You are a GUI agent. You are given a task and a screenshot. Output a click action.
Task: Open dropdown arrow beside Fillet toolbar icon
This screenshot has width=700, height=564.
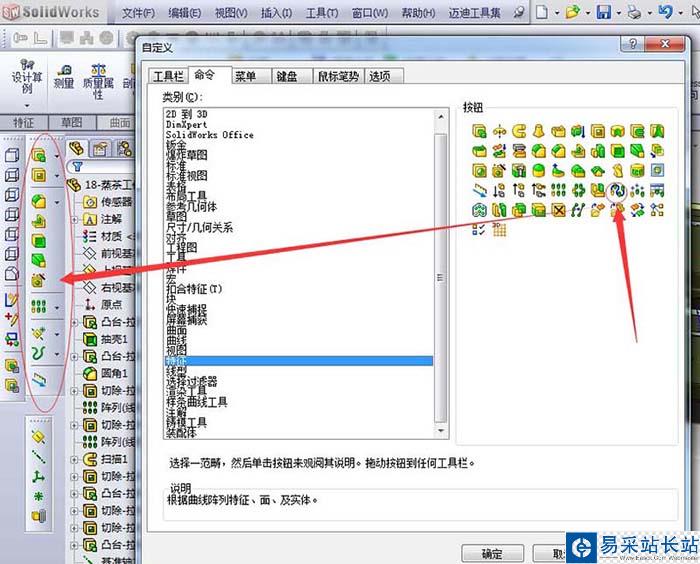[57, 202]
